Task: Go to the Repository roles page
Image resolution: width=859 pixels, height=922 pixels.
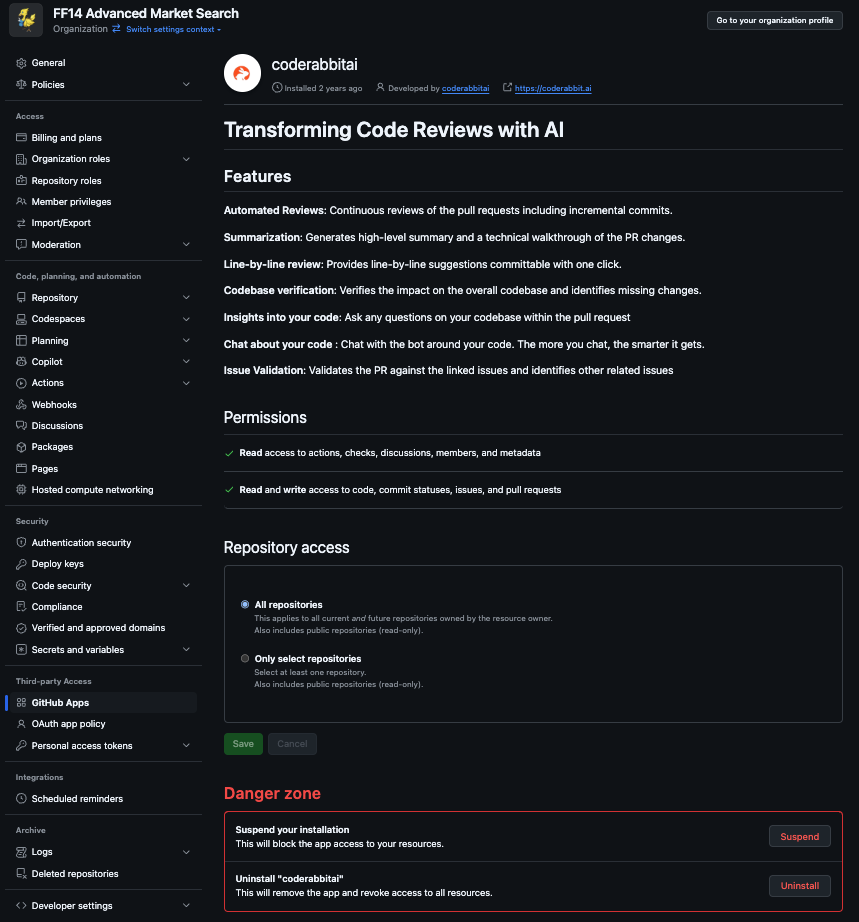Action: [x=66, y=181]
